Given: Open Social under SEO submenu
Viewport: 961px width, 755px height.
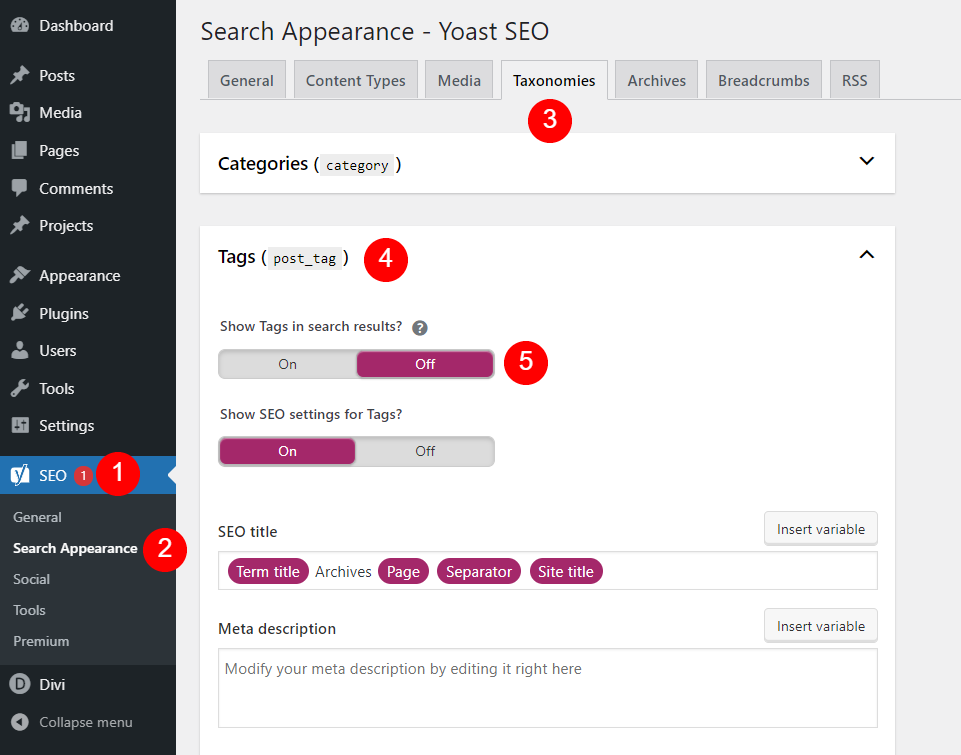Looking at the screenshot, I should click(x=31, y=579).
